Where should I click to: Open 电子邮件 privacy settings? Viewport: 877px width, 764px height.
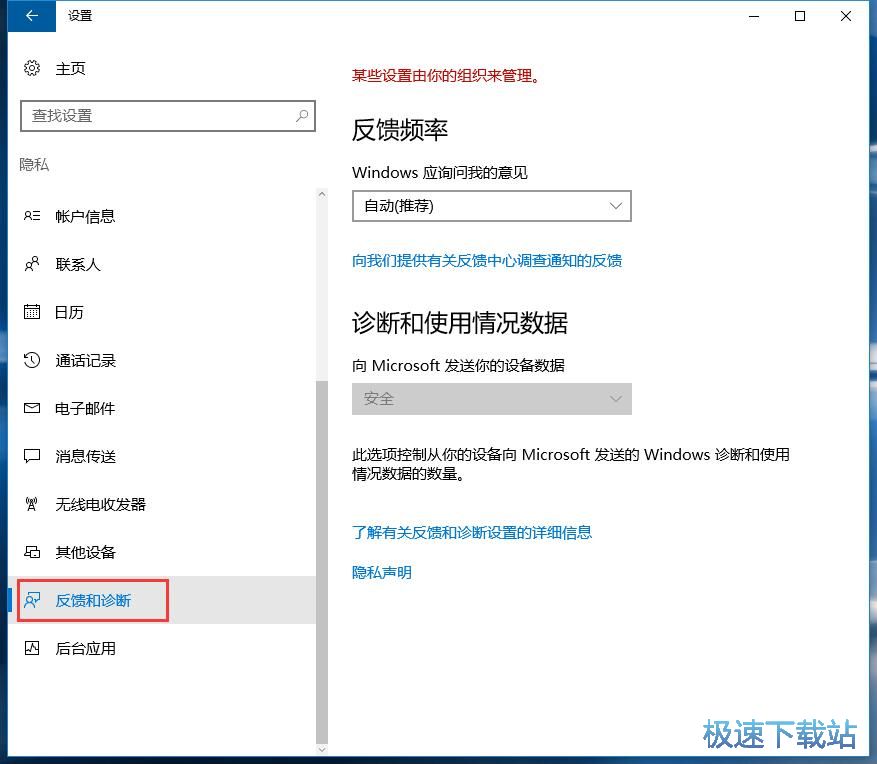click(162, 408)
